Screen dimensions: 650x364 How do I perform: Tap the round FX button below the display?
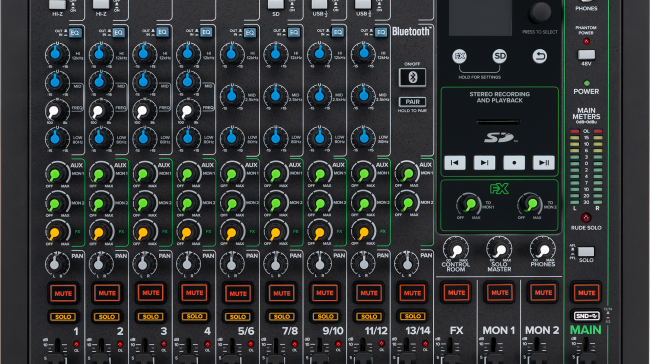pyautogui.click(x=459, y=56)
